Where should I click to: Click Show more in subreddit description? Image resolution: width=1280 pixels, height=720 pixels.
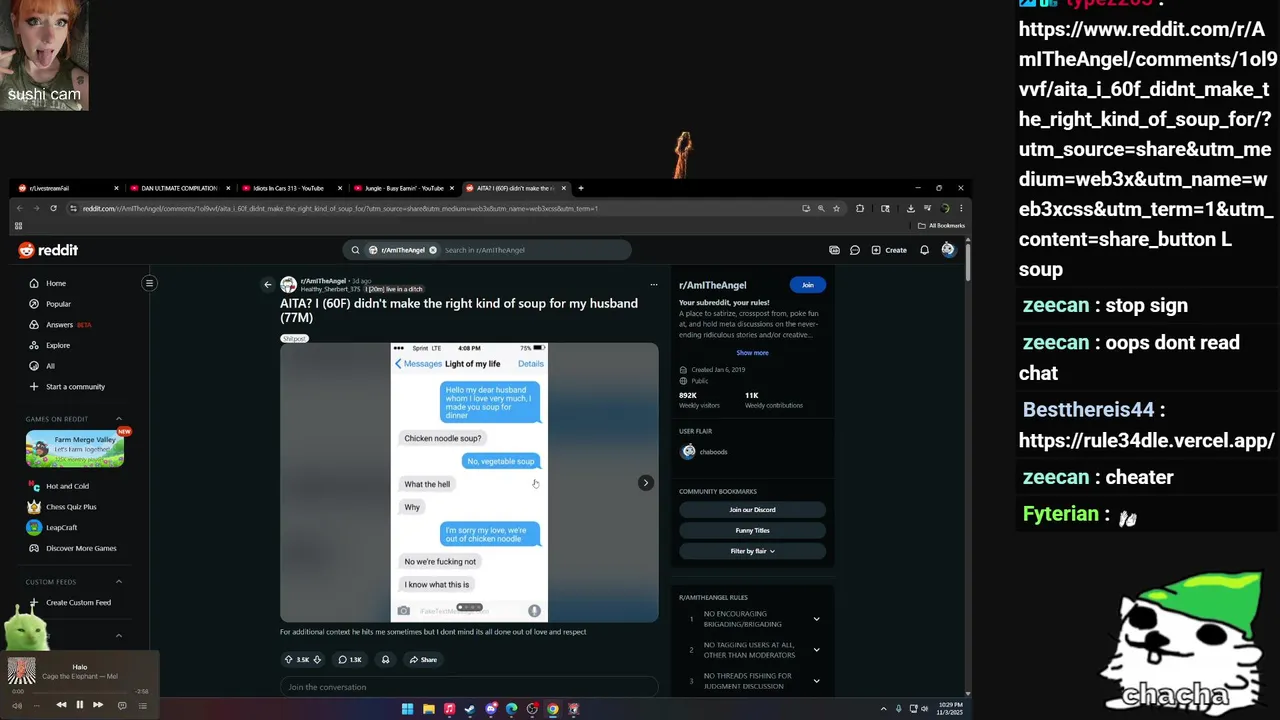(752, 353)
